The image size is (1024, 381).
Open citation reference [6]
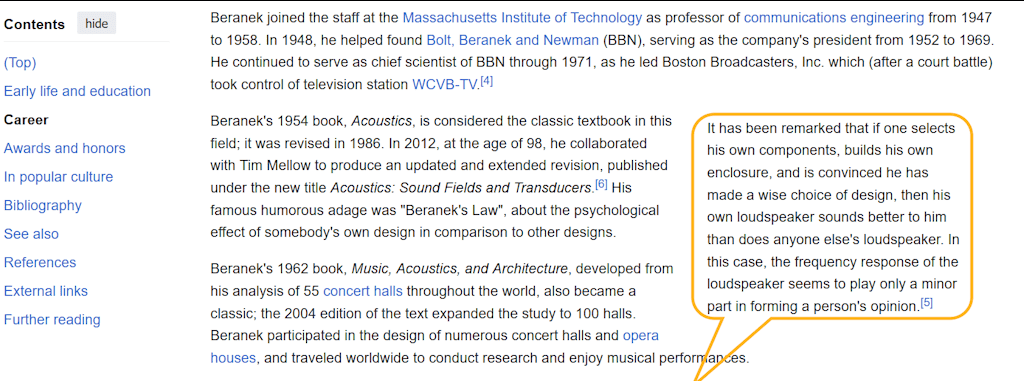click(601, 184)
